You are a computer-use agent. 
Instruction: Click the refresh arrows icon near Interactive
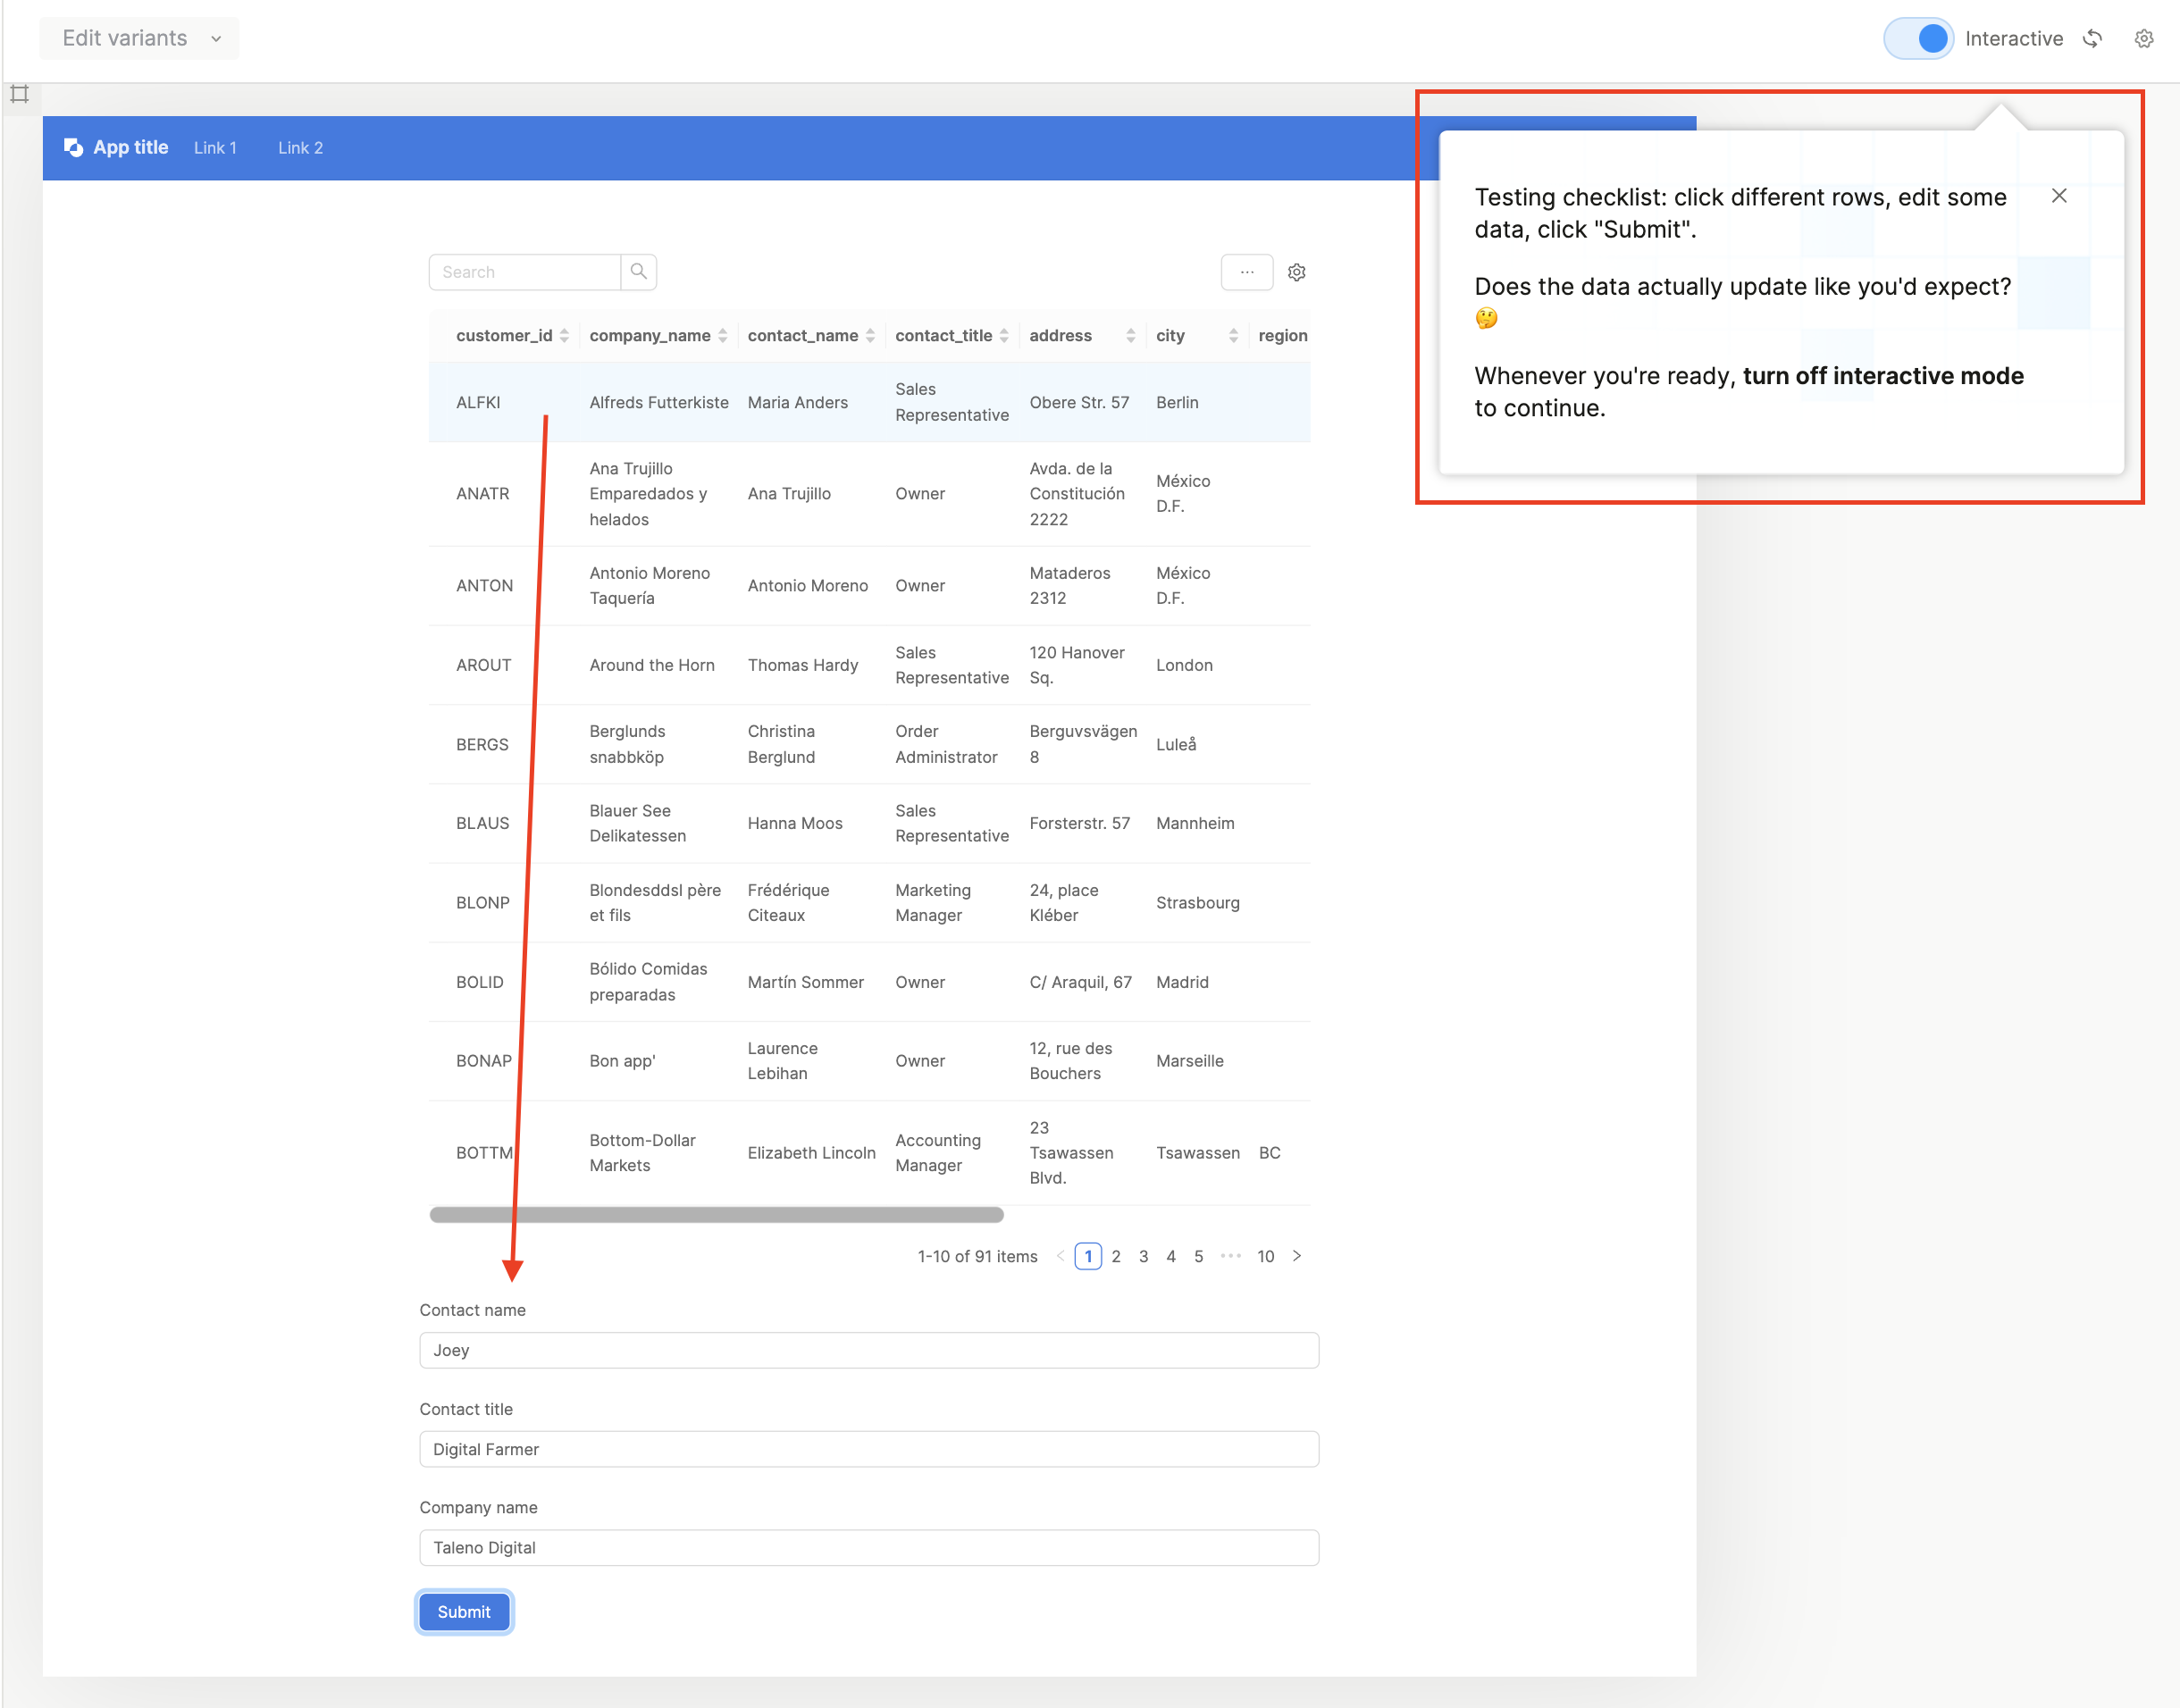(2092, 39)
